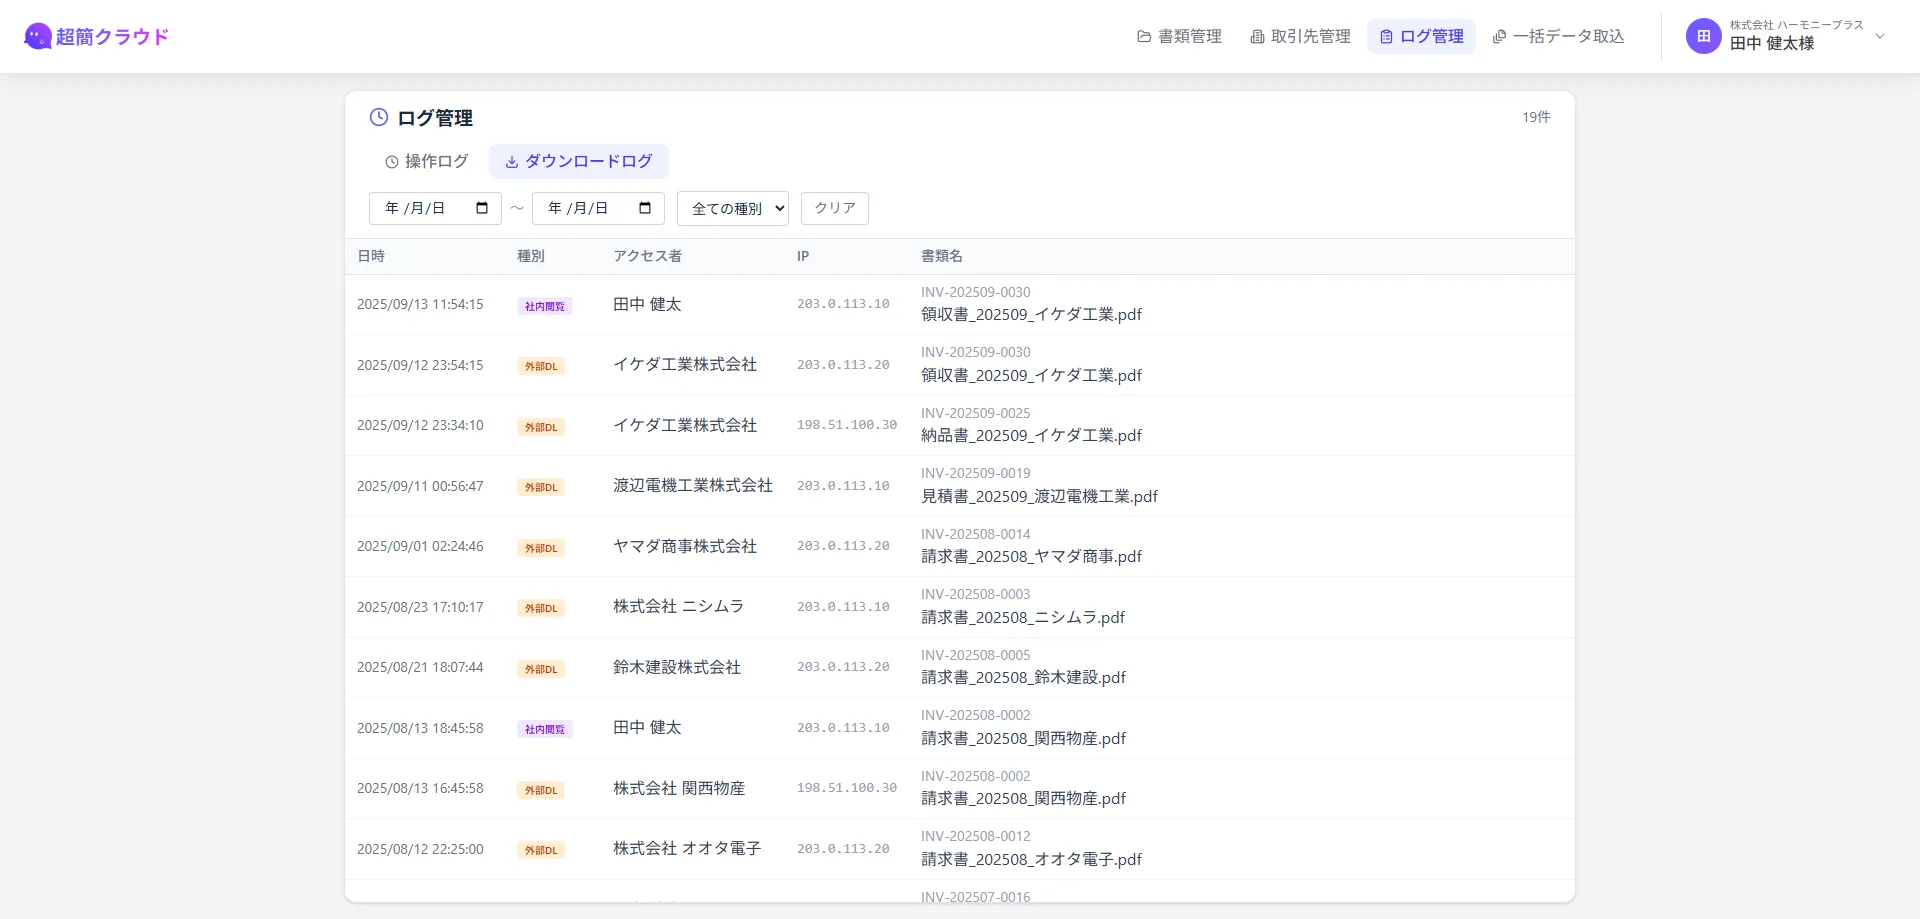
Task: Select the ログ管理 navigation item
Action: click(1421, 37)
